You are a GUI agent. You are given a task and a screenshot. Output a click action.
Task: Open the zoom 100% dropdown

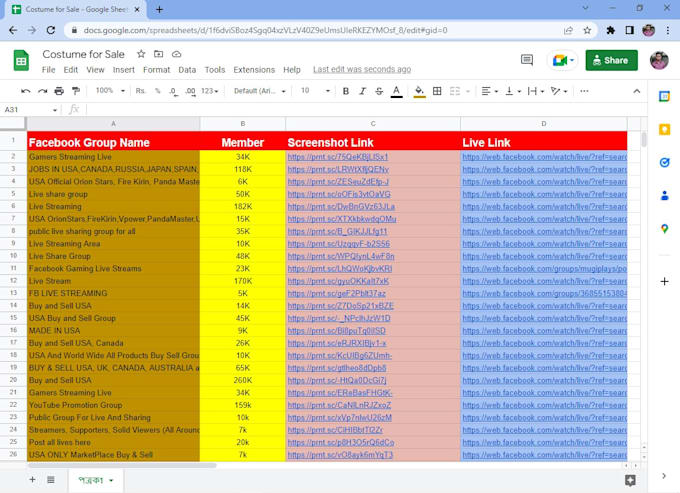(x=110, y=91)
